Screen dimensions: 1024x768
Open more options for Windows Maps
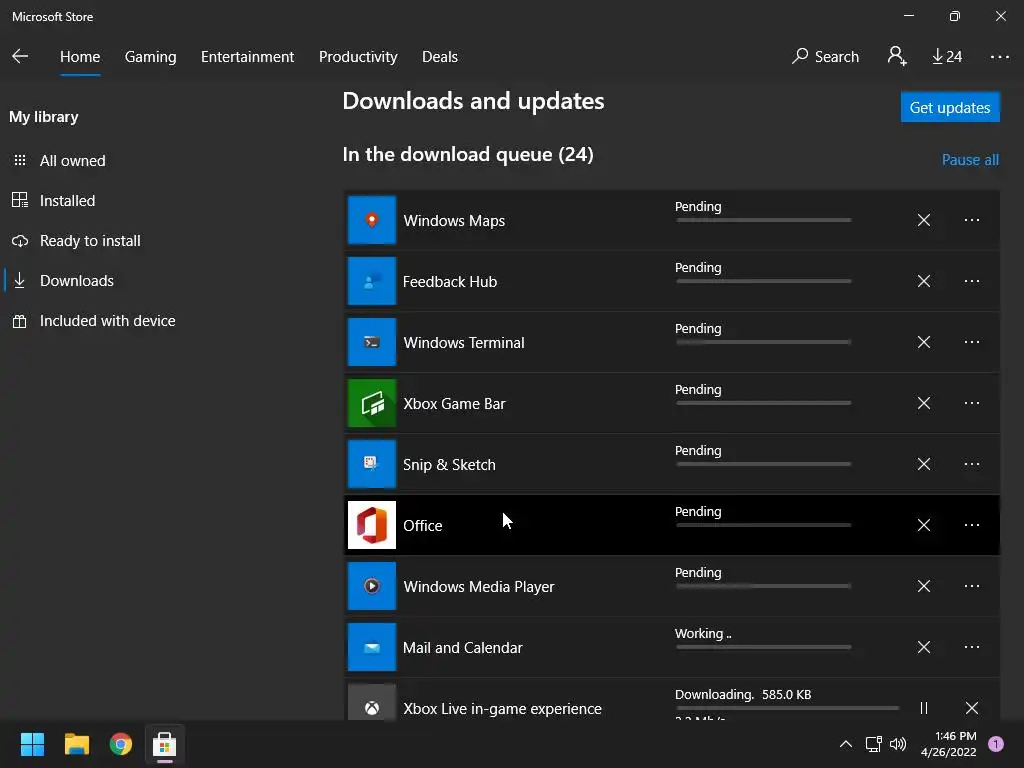(x=972, y=220)
